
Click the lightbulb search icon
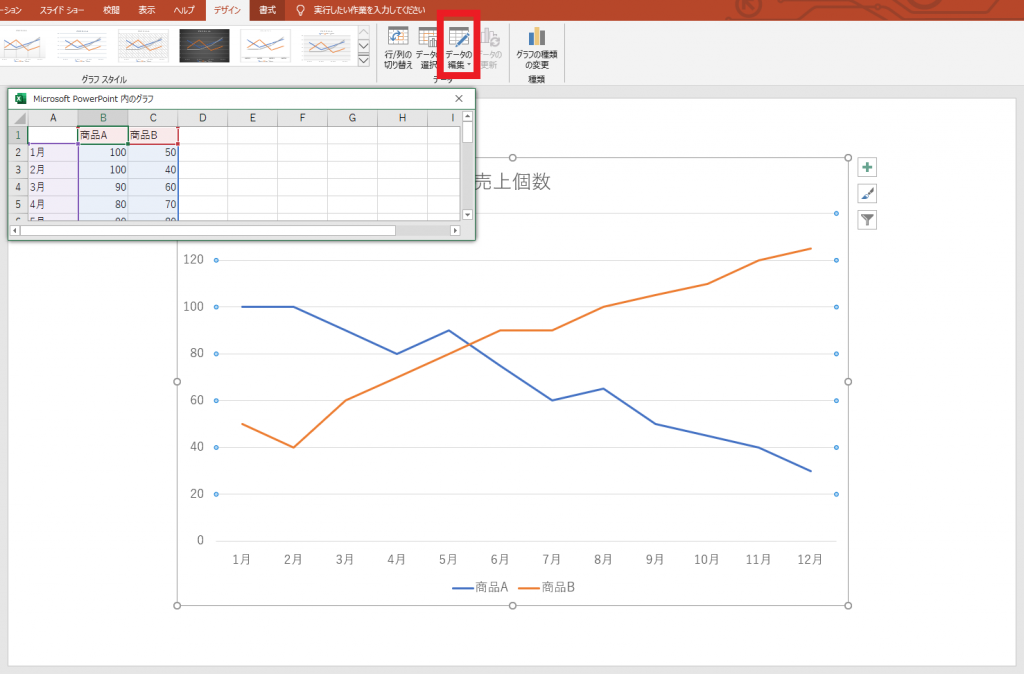[x=300, y=9]
